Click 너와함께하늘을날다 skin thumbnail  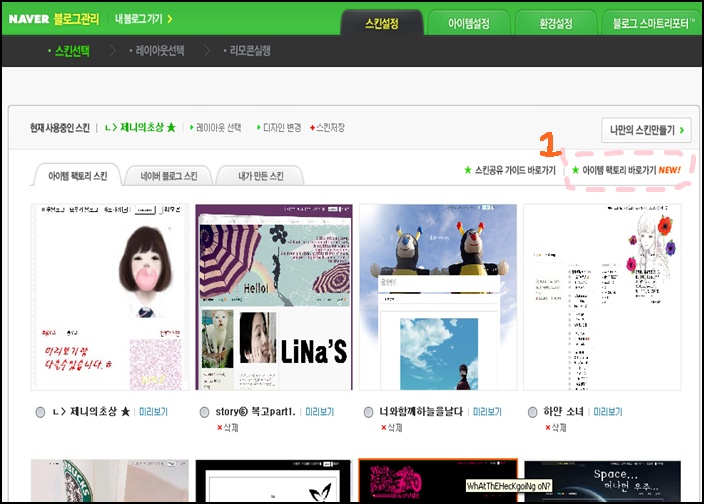coord(438,297)
